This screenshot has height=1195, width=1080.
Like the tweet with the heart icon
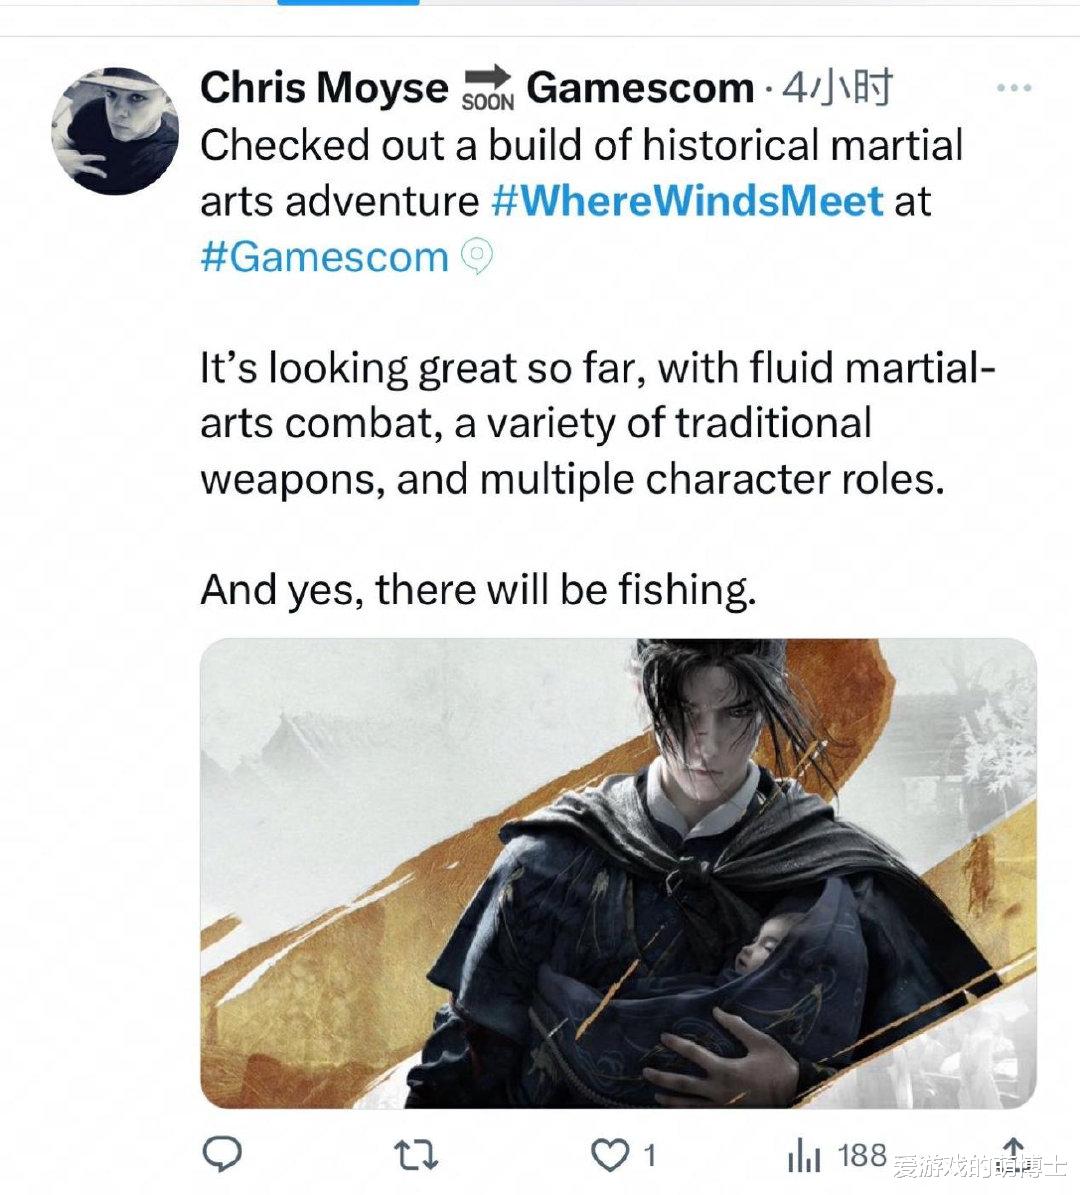(x=610, y=1155)
